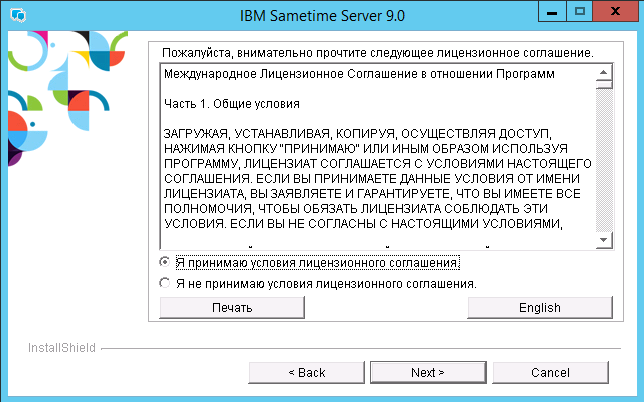Viewport: 644px width, 402px height.
Task: Cancel the installation
Action: (x=550, y=372)
